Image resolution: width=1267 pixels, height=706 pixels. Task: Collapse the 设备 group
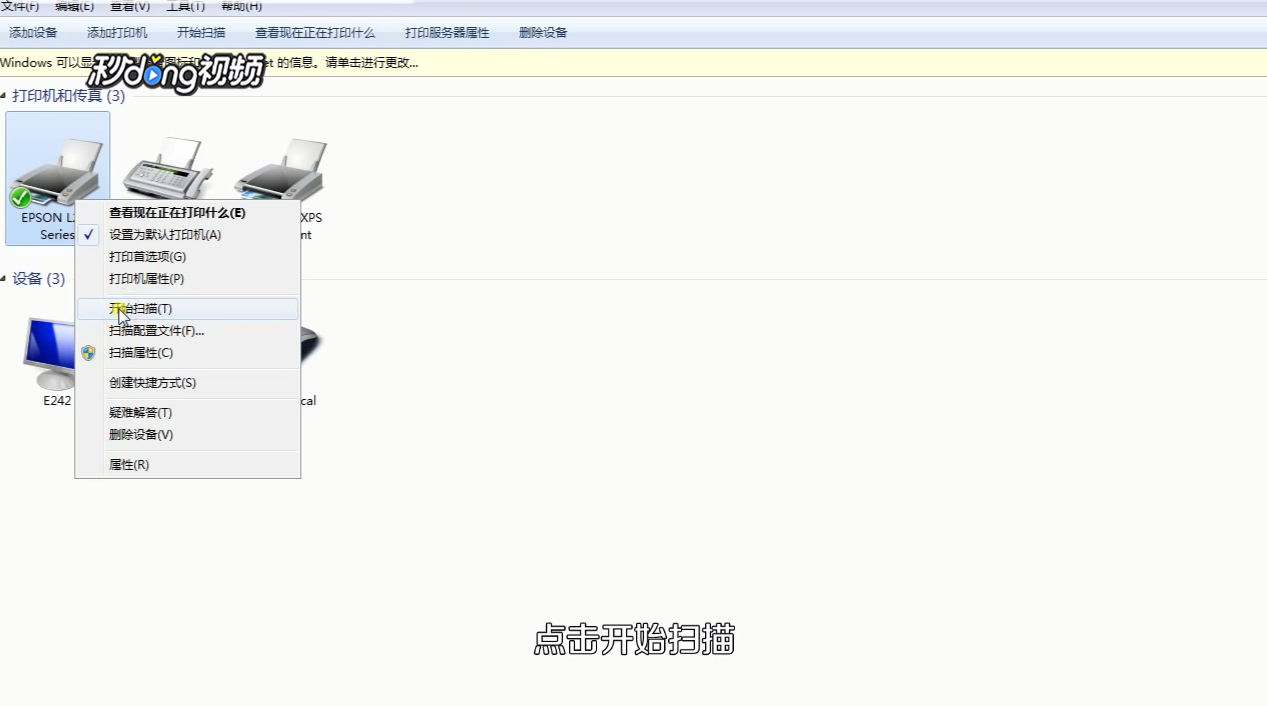pyautogui.click(x=3, y=279)
